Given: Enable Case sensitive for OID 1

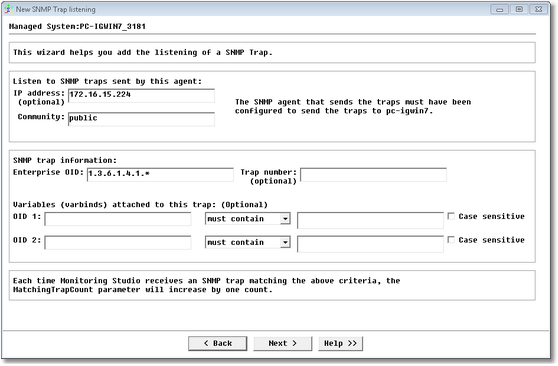Looking at the screenshot, I should (451, 216).
